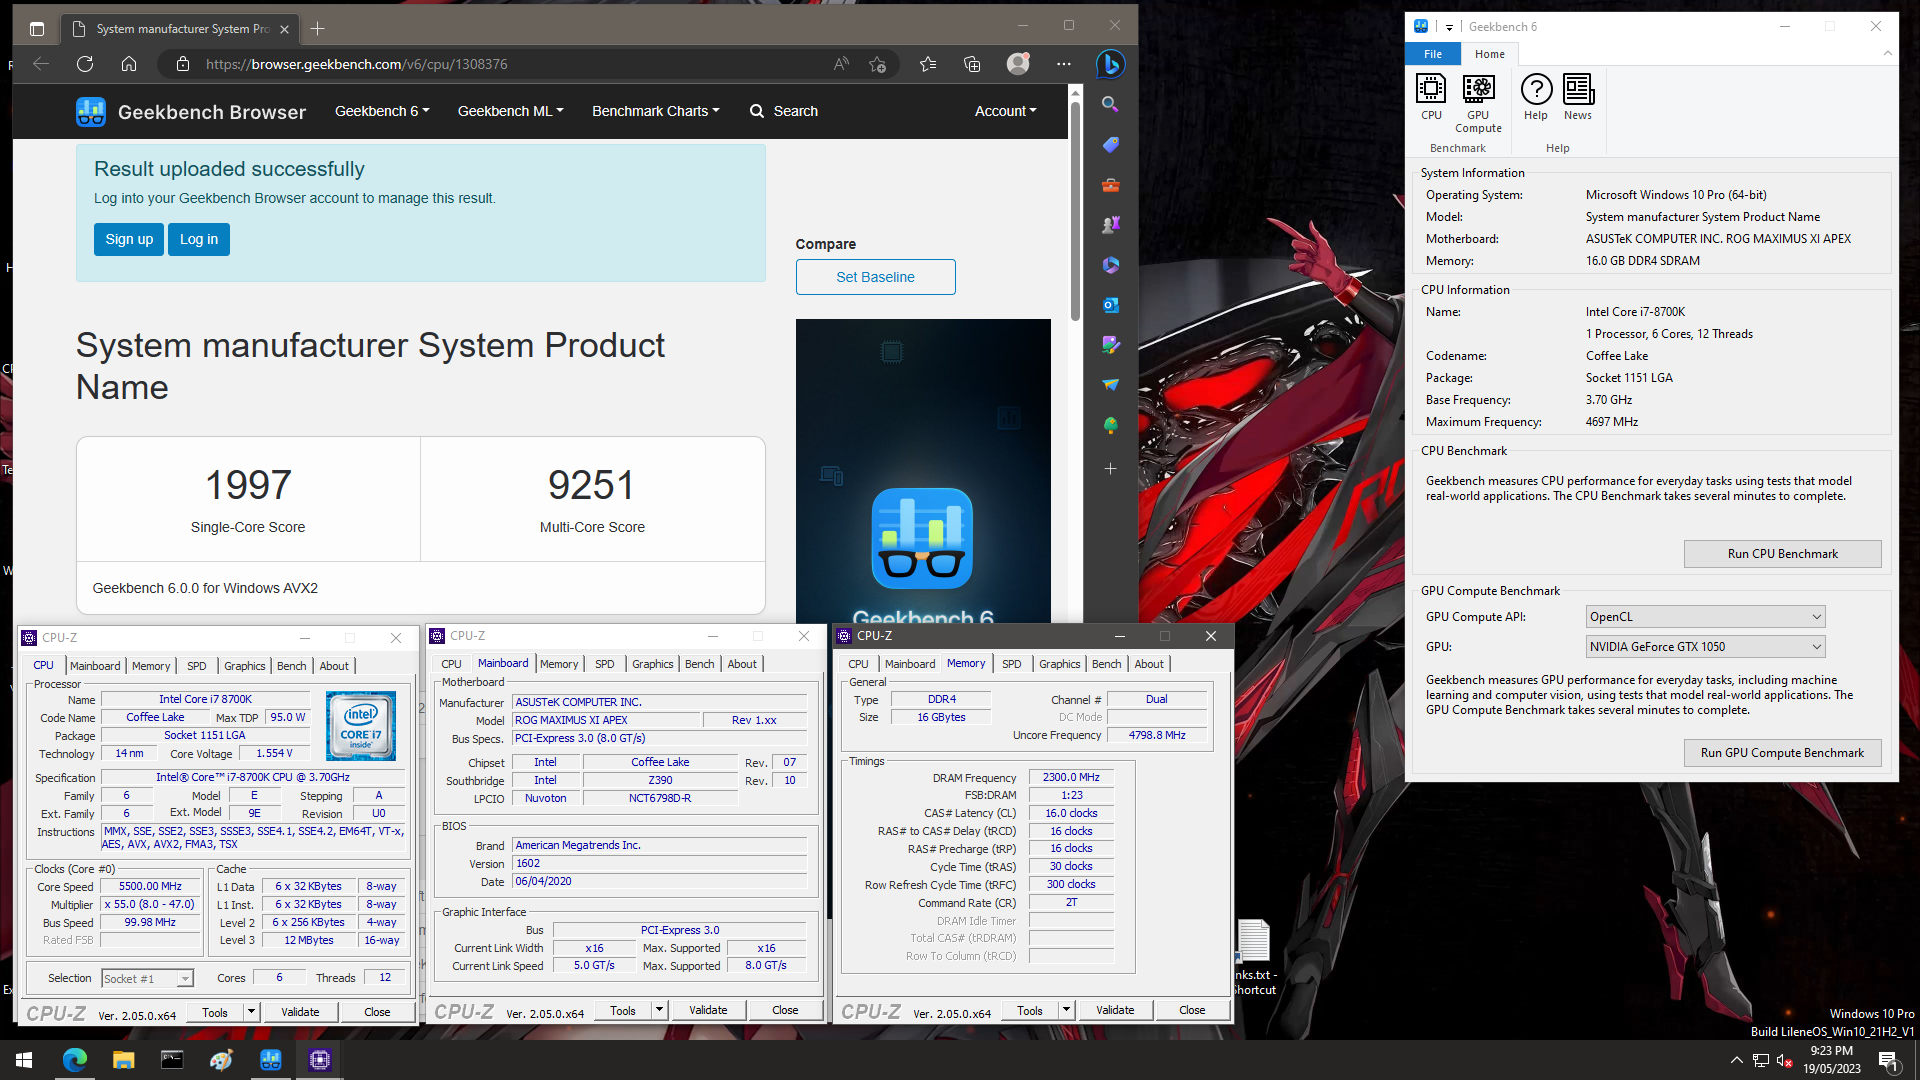Open Tools dropdown arrow in CPU-Z CPU window
Viewport: 1920px width, 1080px height.
point(251,1012)
